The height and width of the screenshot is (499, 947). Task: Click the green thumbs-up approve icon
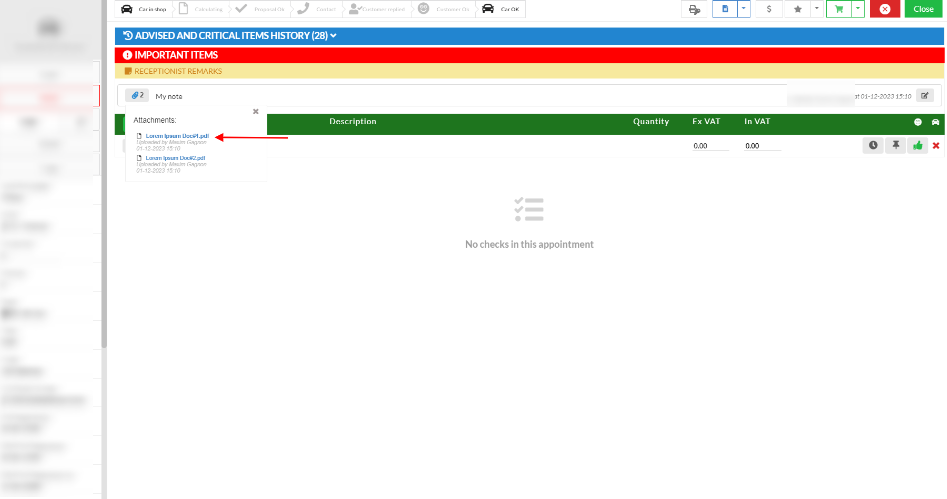tap(917, 145)
